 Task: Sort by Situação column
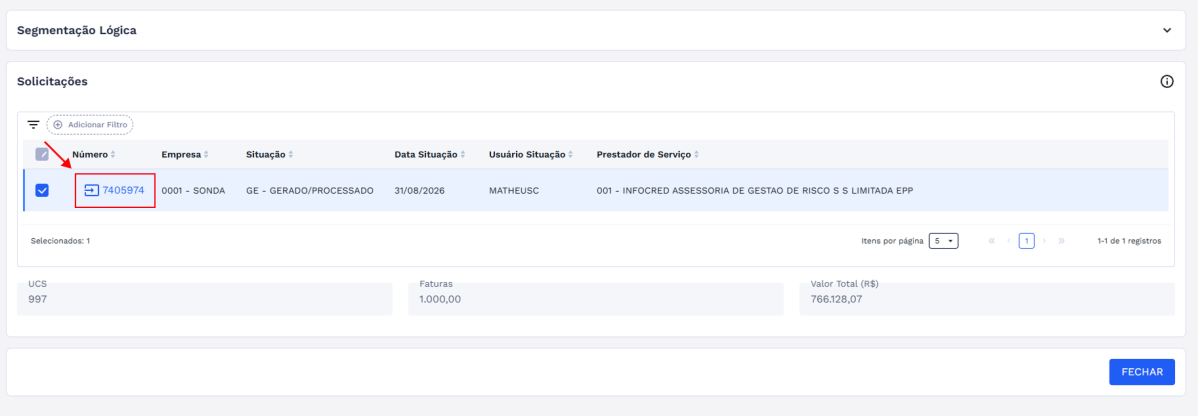270,154
